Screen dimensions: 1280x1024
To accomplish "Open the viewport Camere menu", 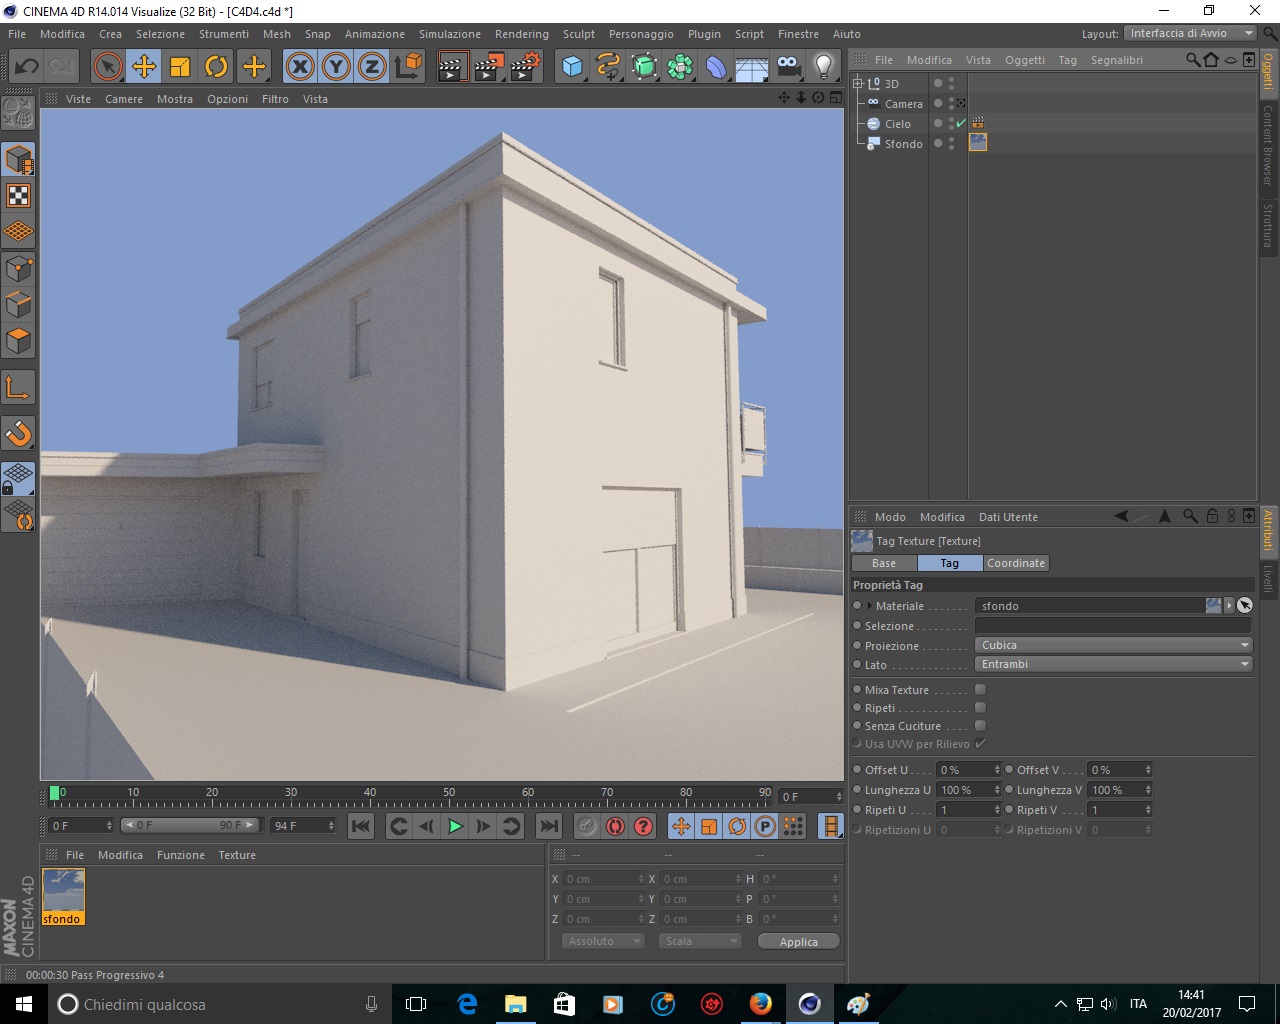I will pyautogui.click(x=124, y=99).
